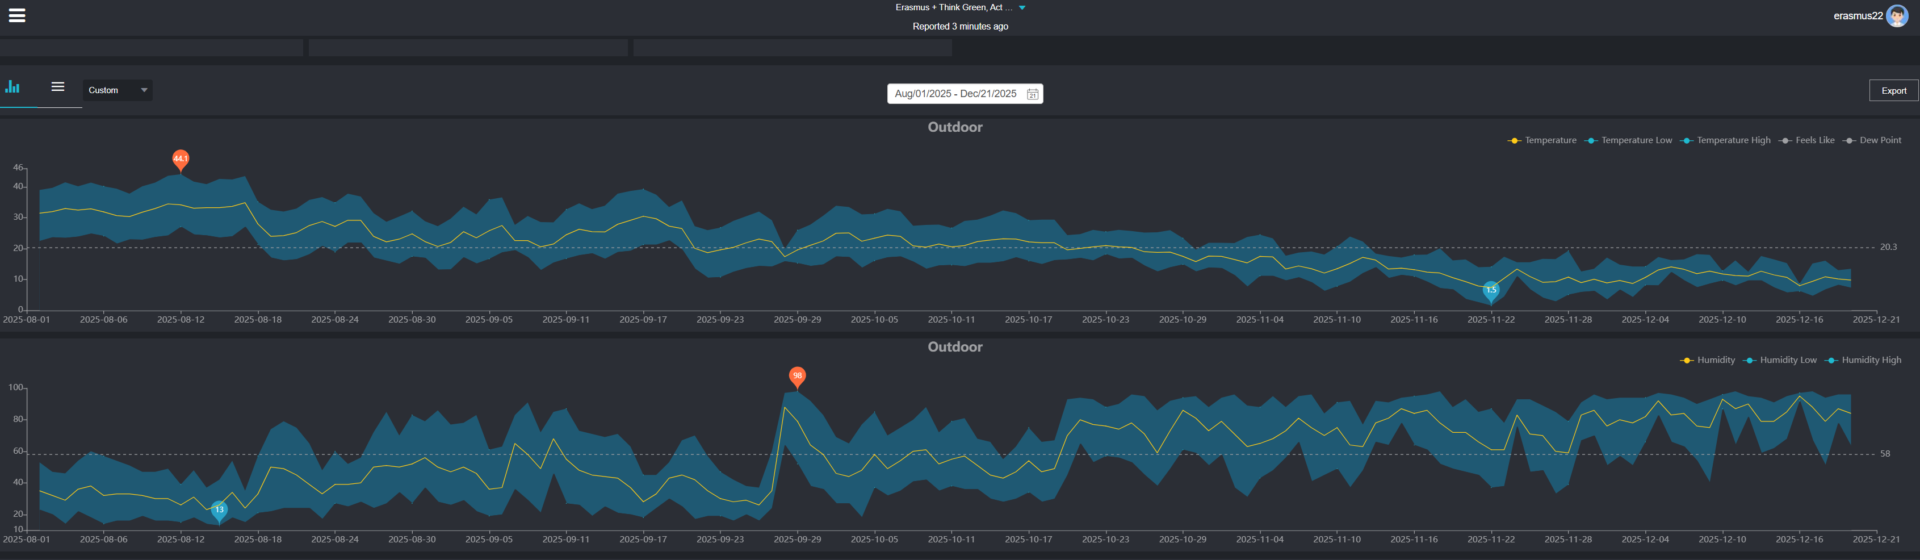The image size is (1920, 560).
Task: Click the 98 max humidity marker
Action: (797, 376)
